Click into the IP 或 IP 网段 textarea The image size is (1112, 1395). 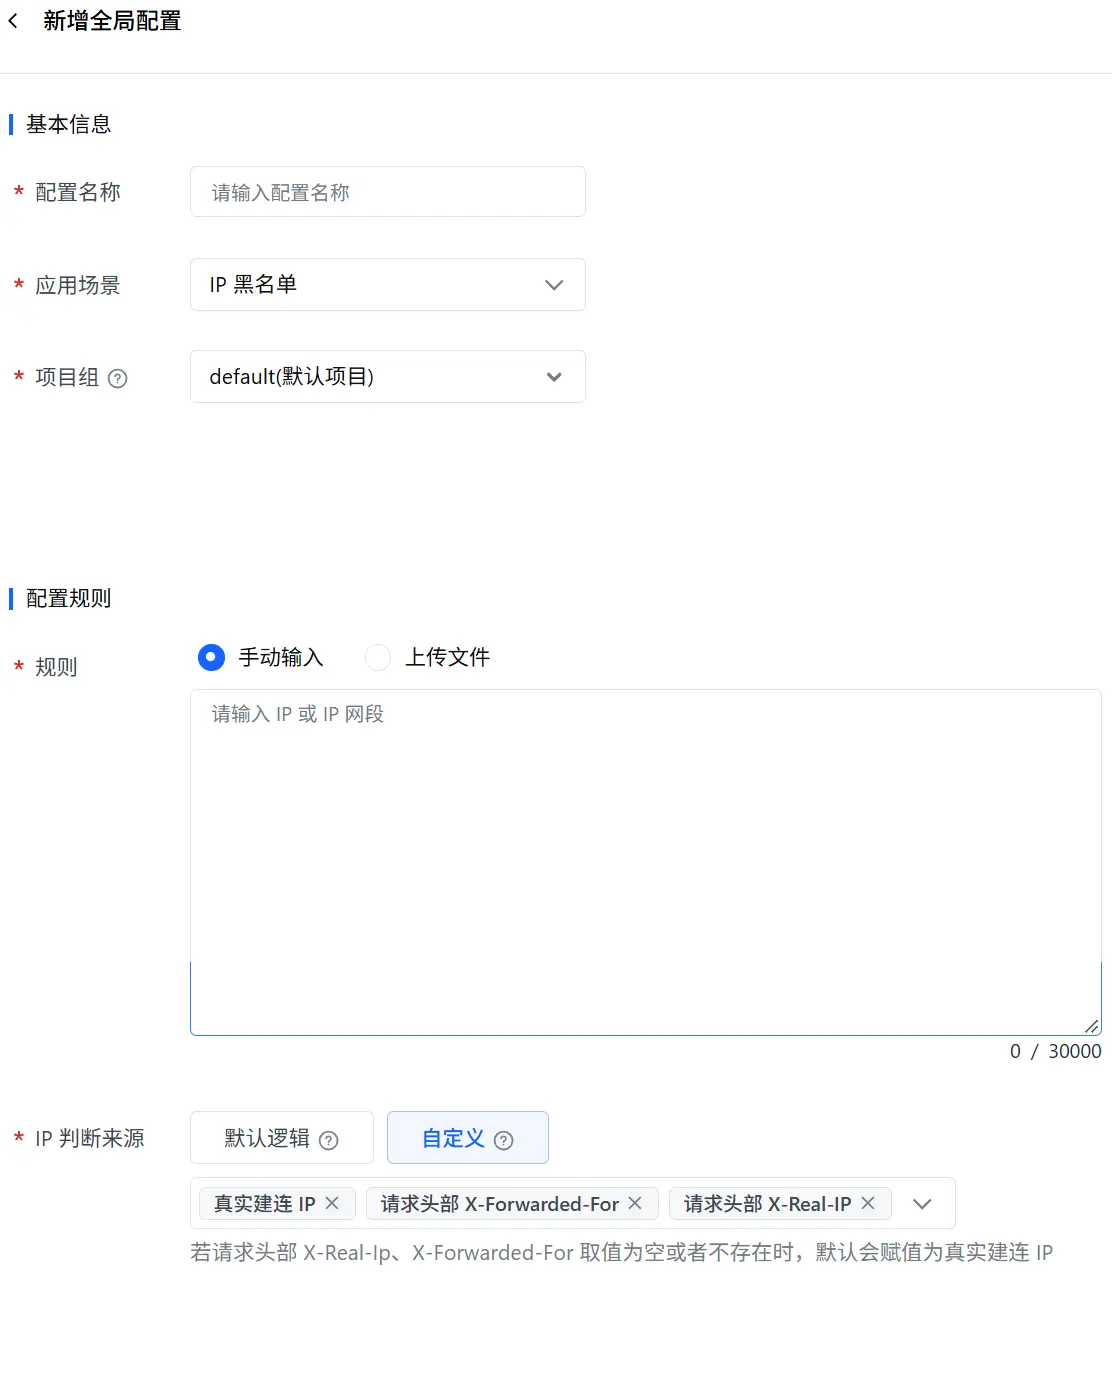click(x=646, y=862)
